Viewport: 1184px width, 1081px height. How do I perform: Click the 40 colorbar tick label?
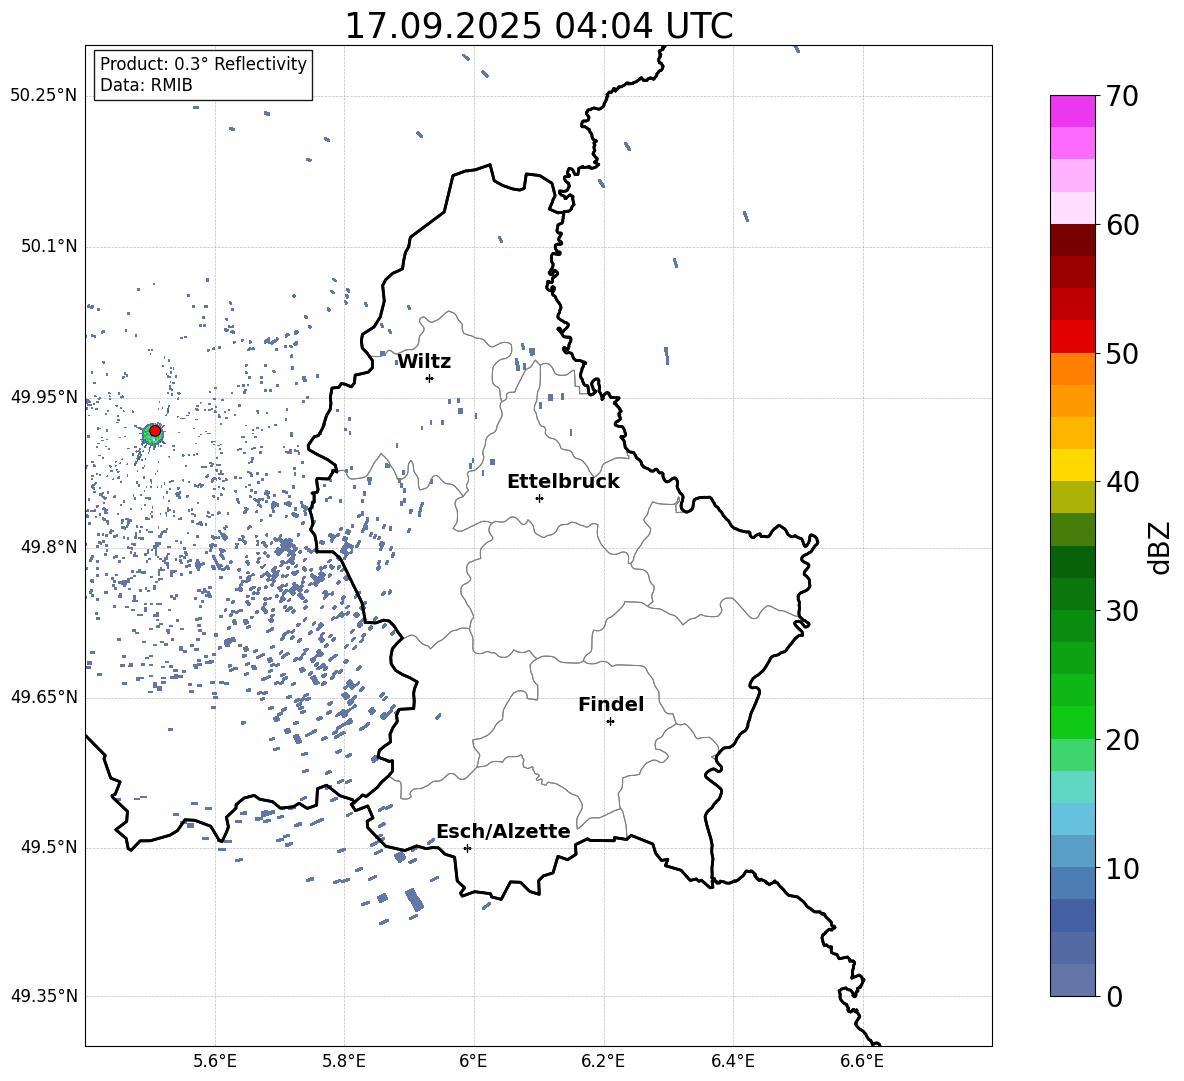(1122, 482)
